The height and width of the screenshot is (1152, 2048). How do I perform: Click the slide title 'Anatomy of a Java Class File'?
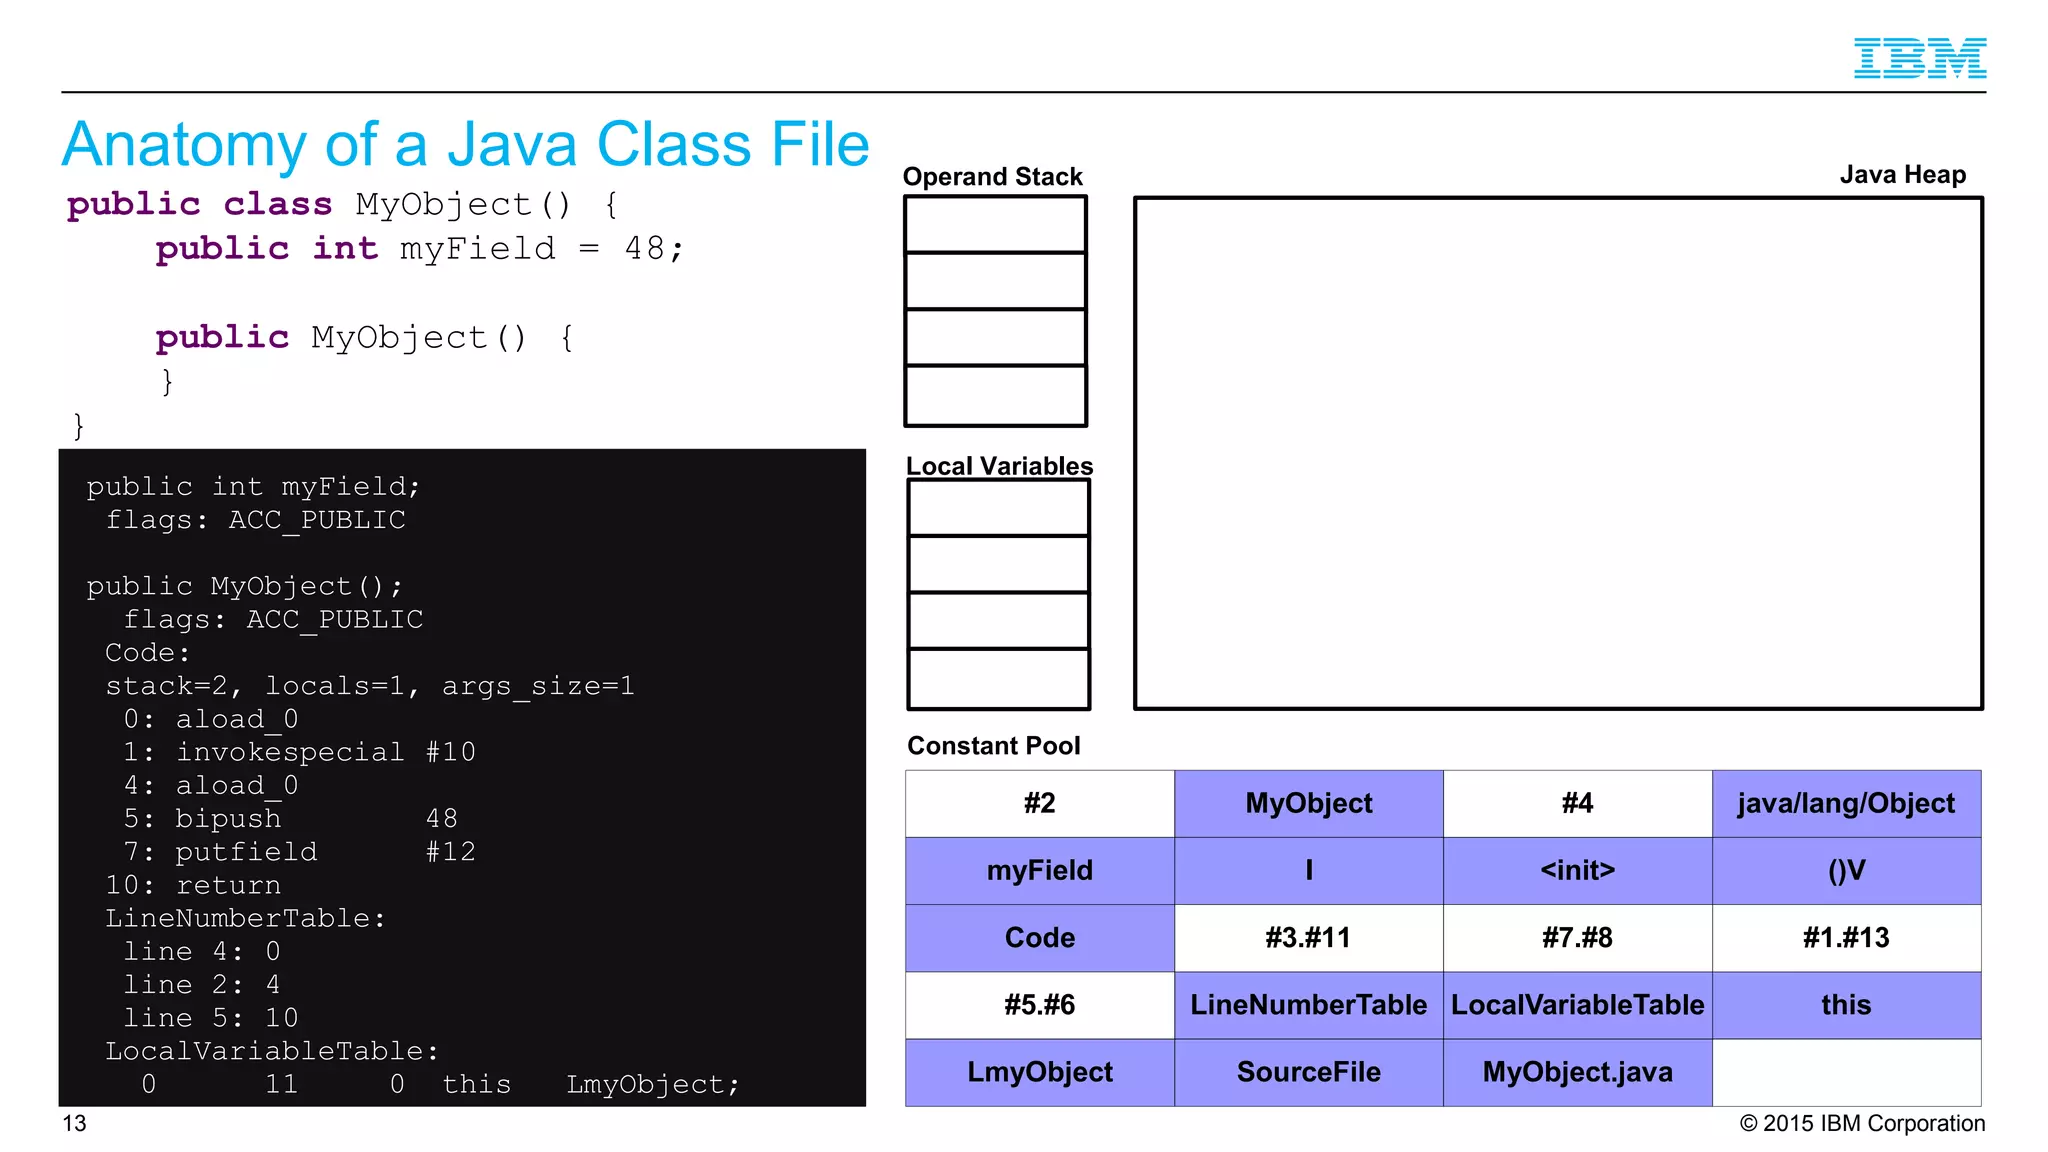[x=465, y=144]
